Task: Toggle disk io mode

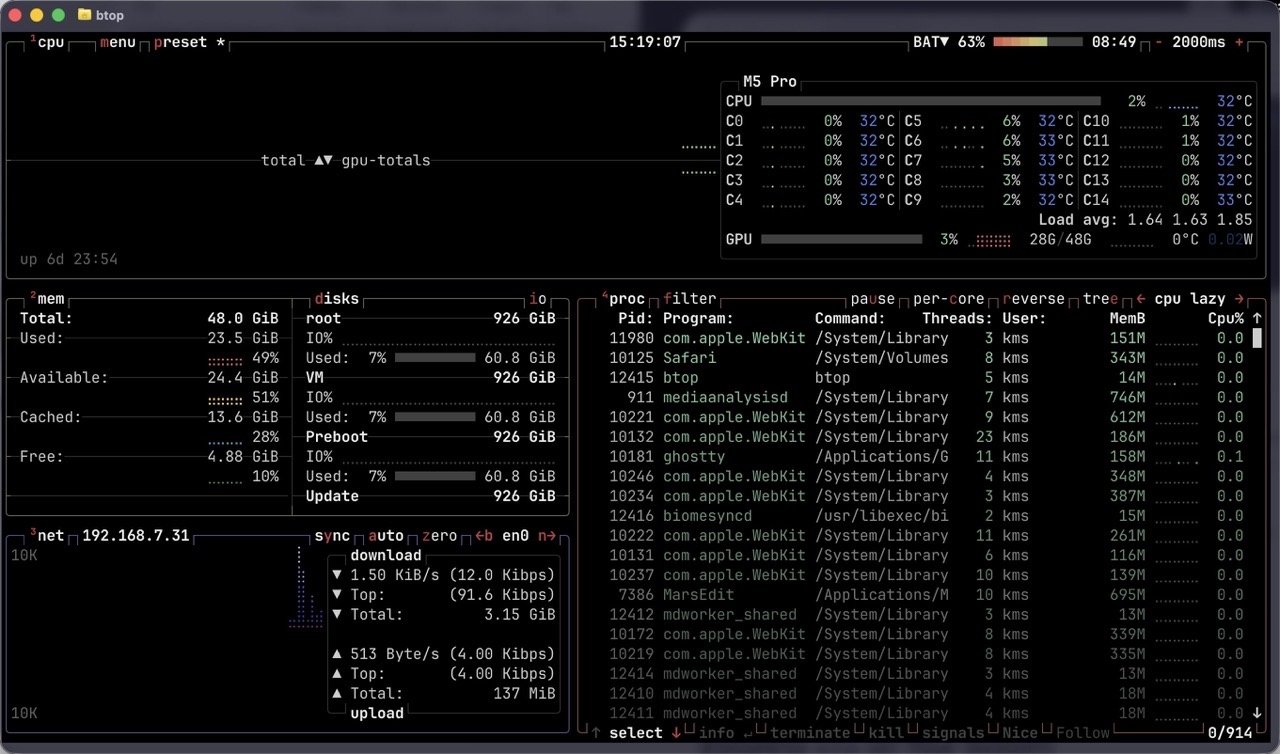Action: pos(538,299)
